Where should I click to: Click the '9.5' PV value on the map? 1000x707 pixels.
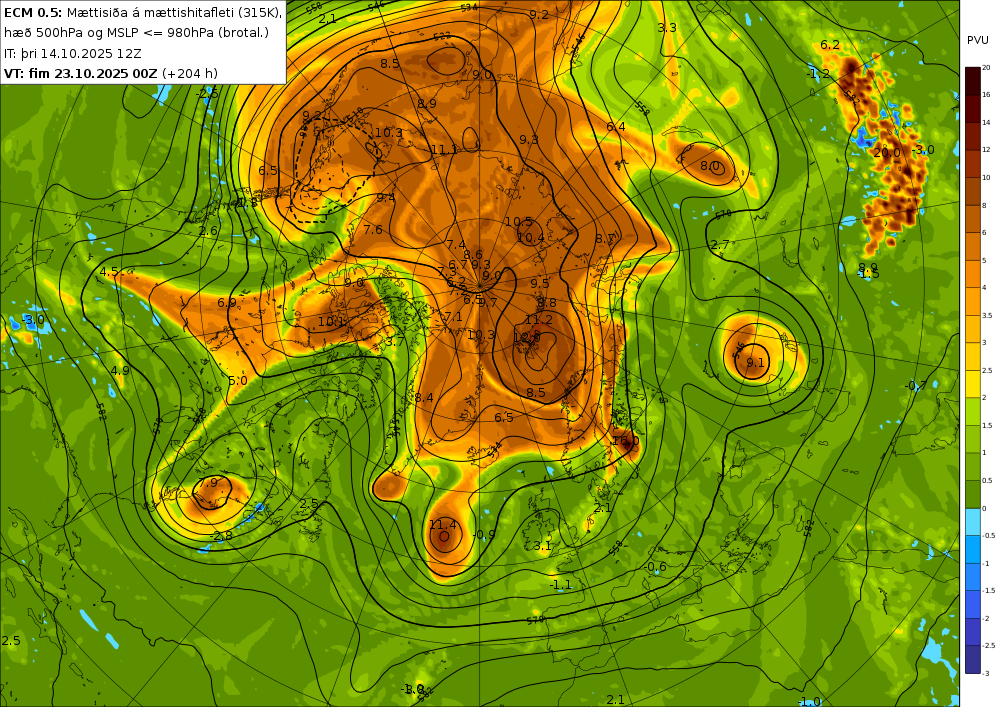pos(540,283)
